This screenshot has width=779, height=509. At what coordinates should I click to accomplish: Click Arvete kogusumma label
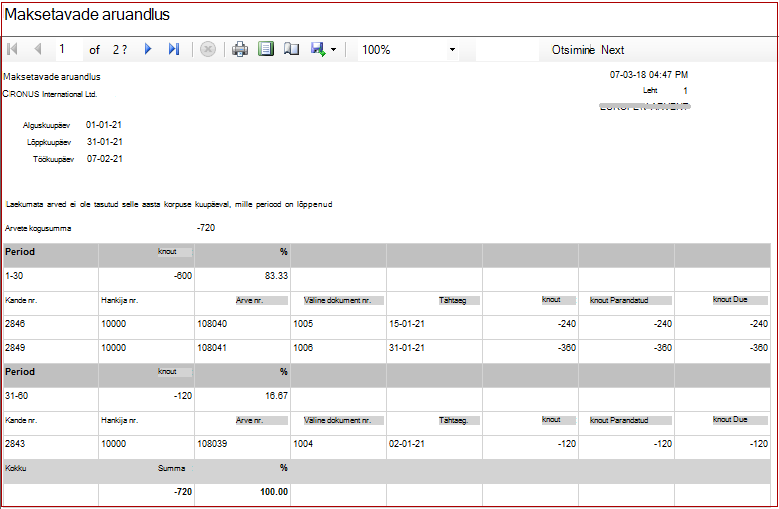tap(38, 228)
